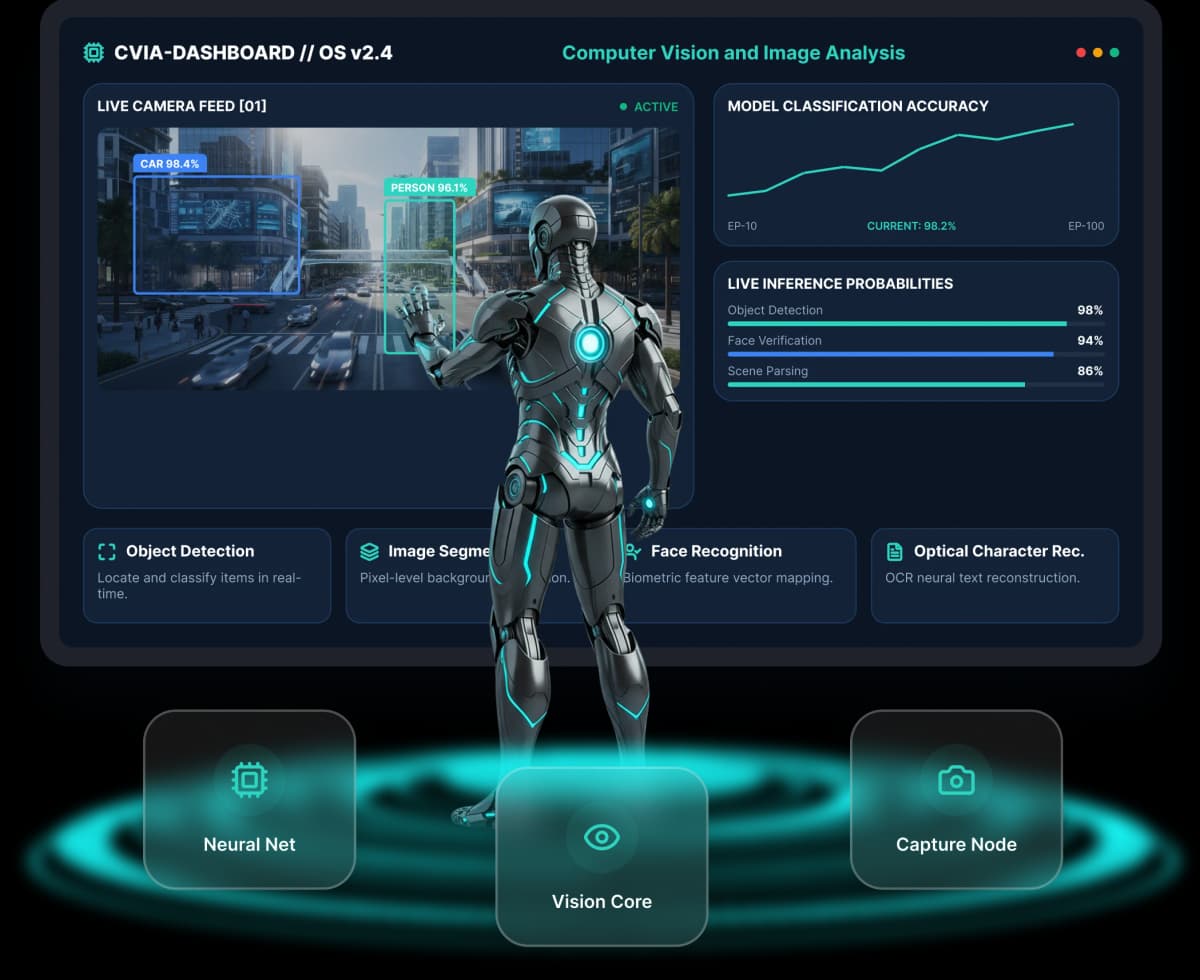Click 'Locate and classify items in real-time' text

[199, 586]
